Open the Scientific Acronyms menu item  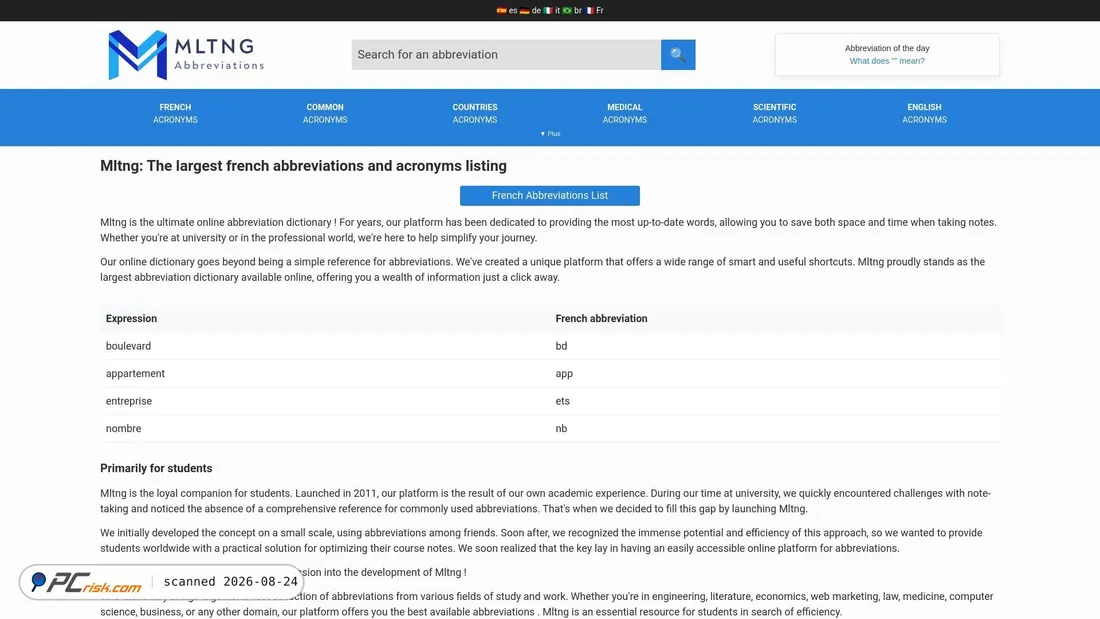774,114
